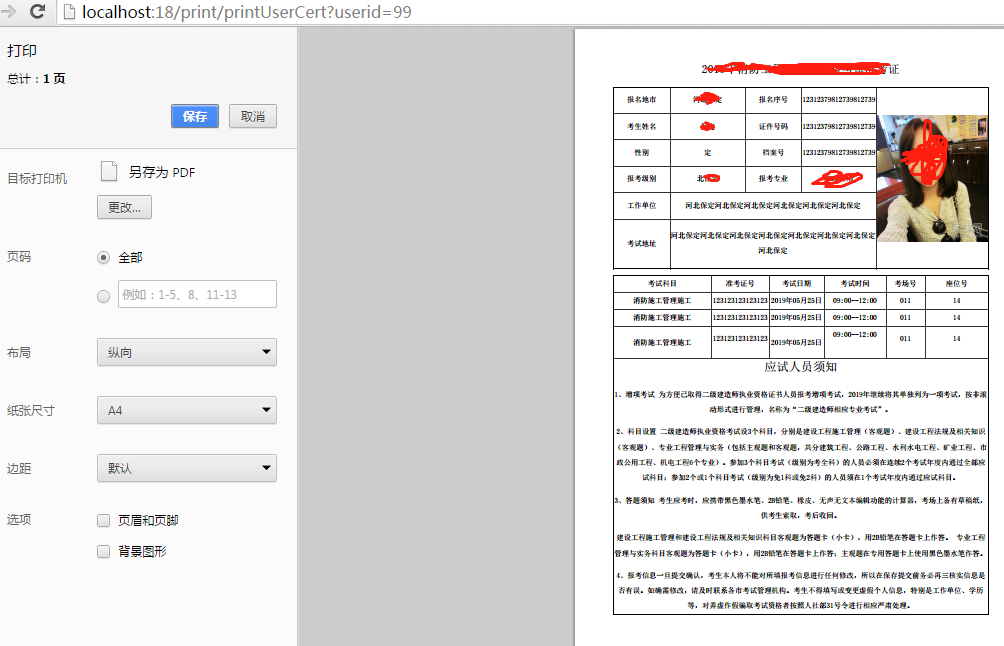Select the 全部 pages radio button

103,257
